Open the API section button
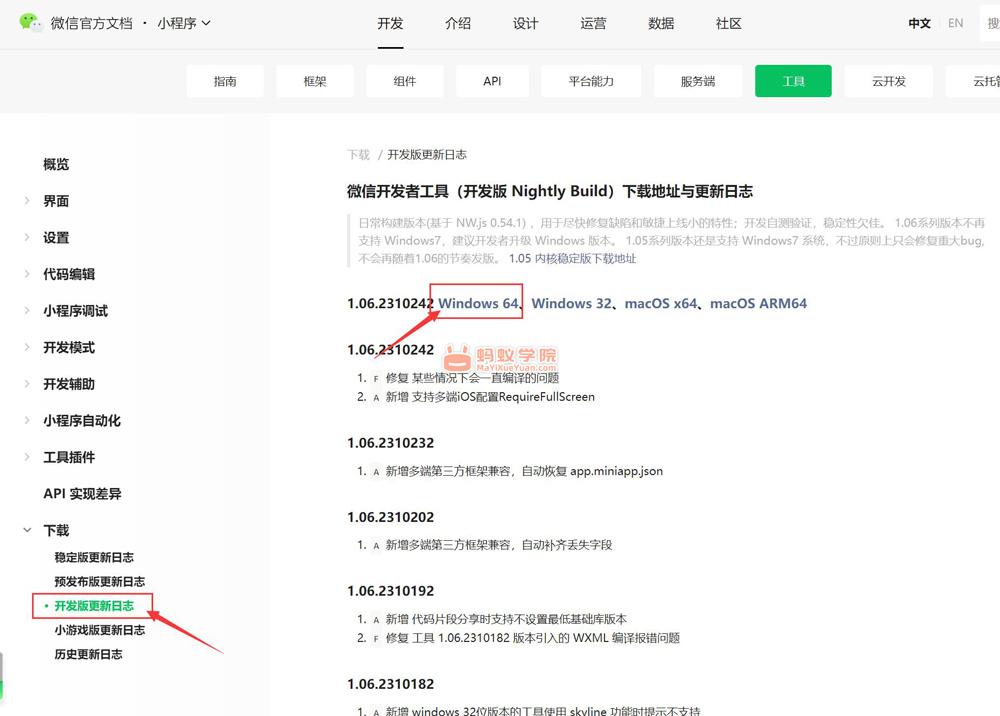The width and height of the screenshot is (1000, 716). pyautogui.click(x=492, y=81)
